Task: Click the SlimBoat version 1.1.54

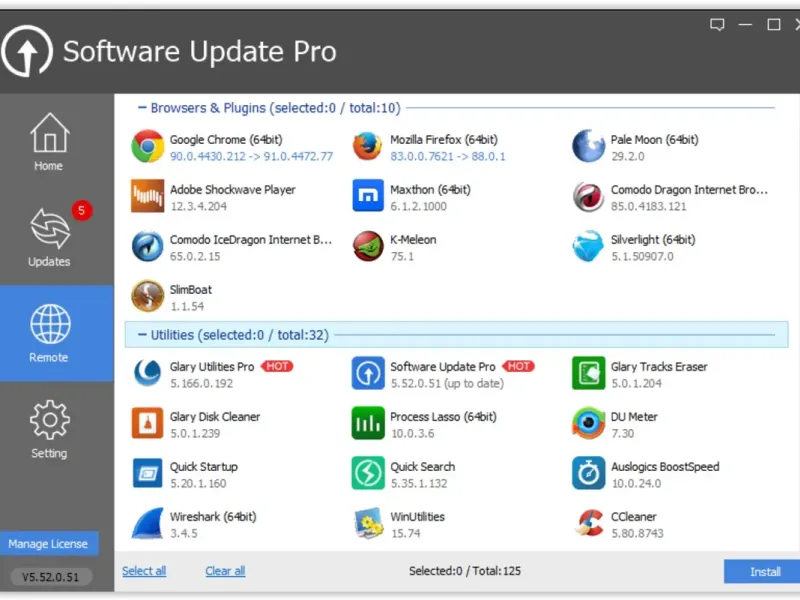Action: (x=187, y=306)
